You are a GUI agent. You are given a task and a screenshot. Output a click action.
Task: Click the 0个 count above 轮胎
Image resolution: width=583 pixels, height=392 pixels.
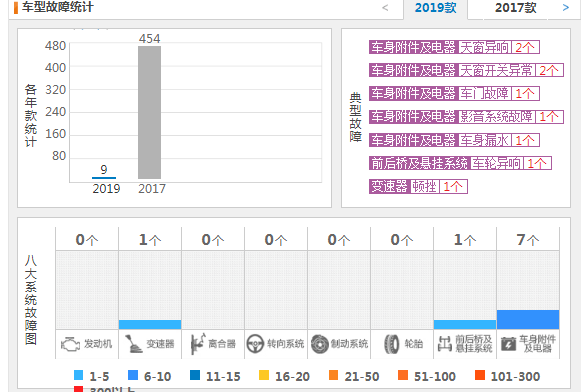(x=402, y=240)
